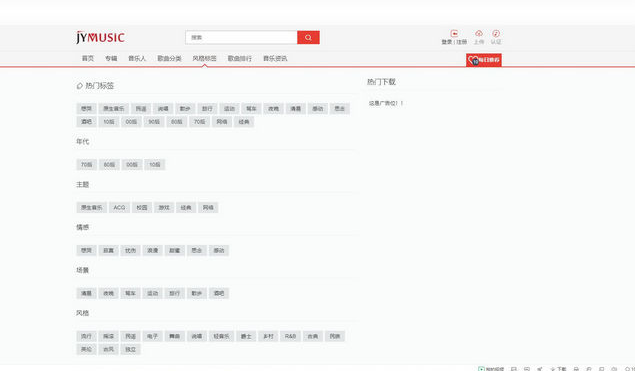This screenshot has height=371, width=635.
Task: Click the 爵士 style tag
Action: pos(246,336)
